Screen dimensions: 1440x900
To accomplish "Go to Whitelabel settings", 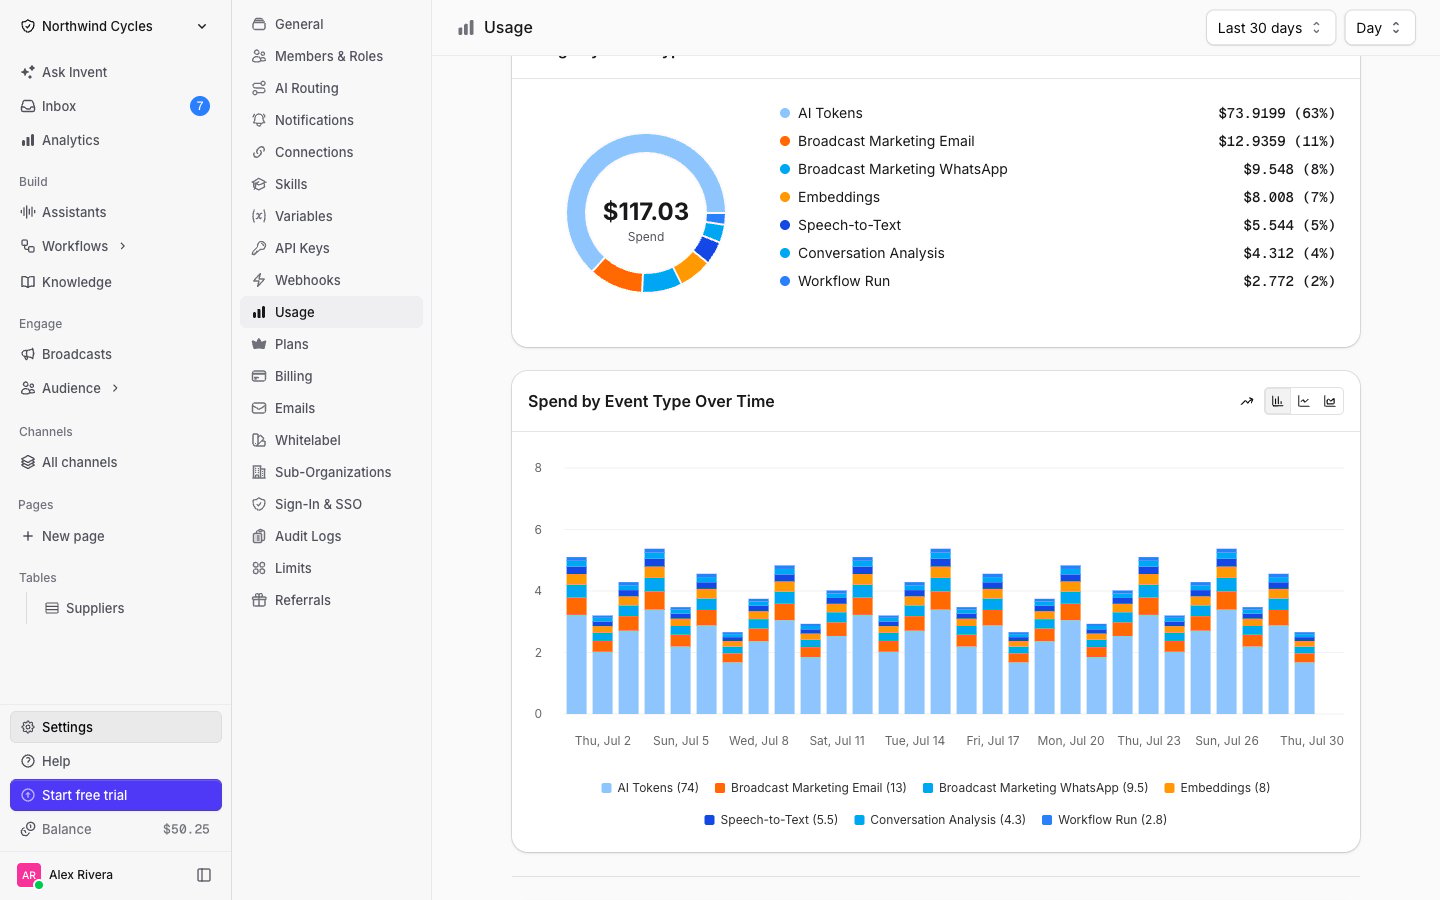I will pyautogui.click(x=331, y=440).
